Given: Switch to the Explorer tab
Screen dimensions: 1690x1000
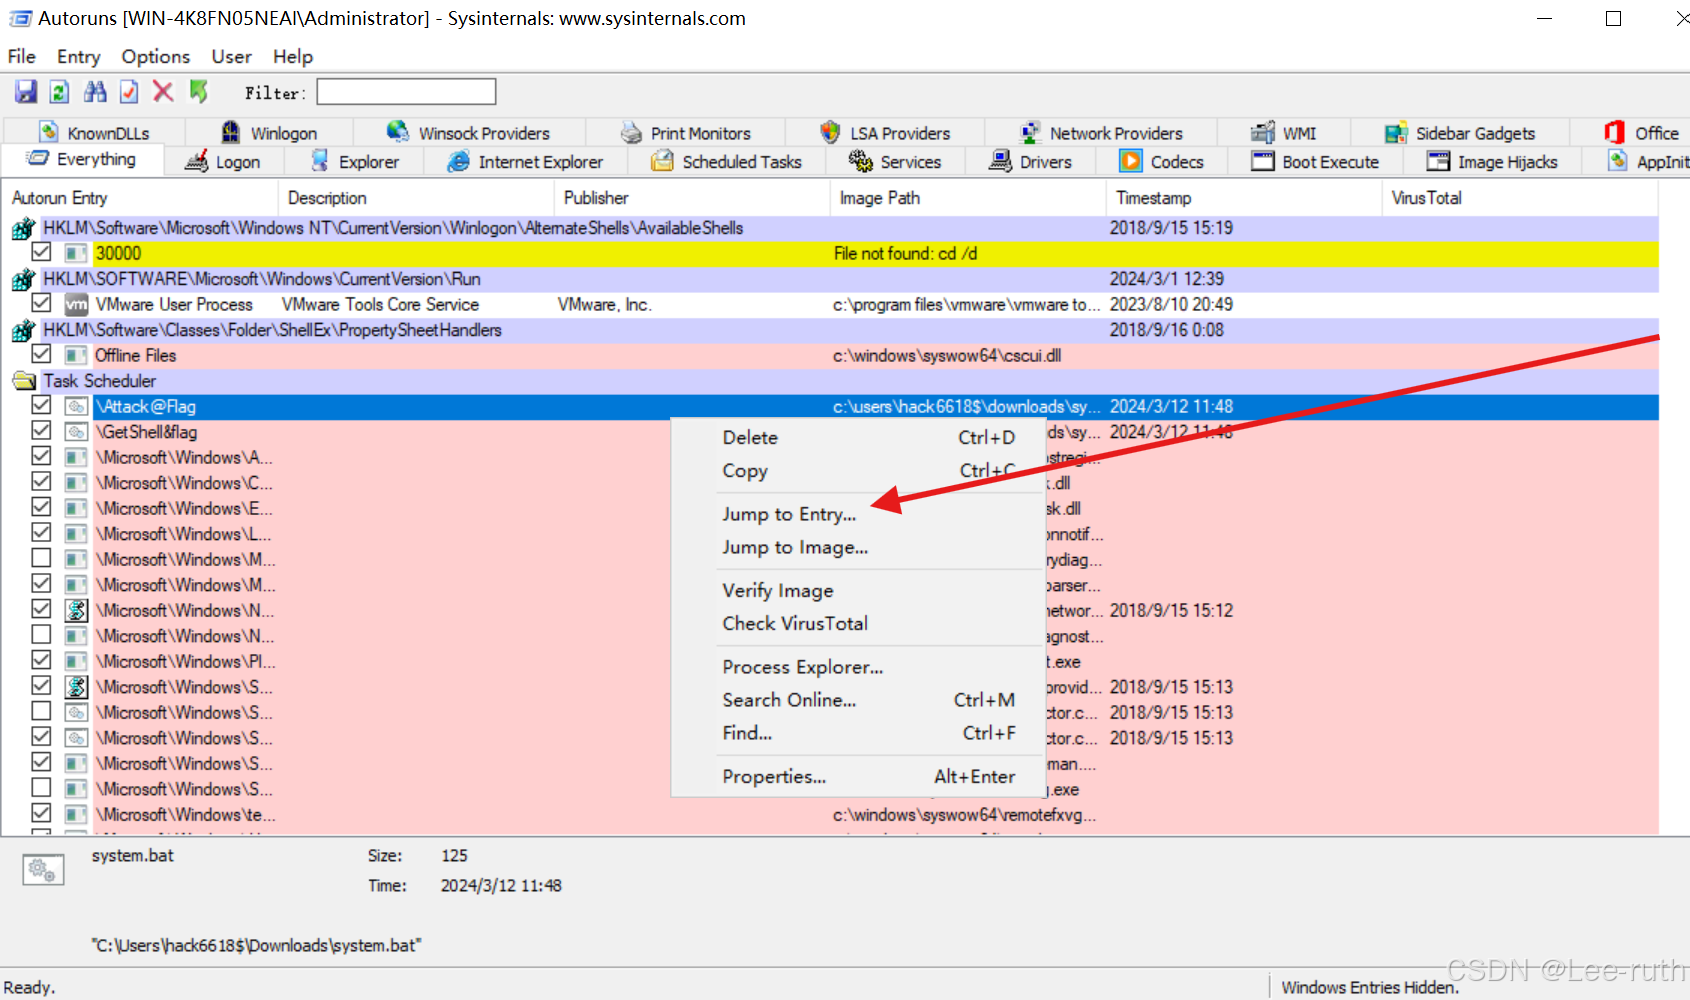Looking at the screenshot, I should point(354,161).
